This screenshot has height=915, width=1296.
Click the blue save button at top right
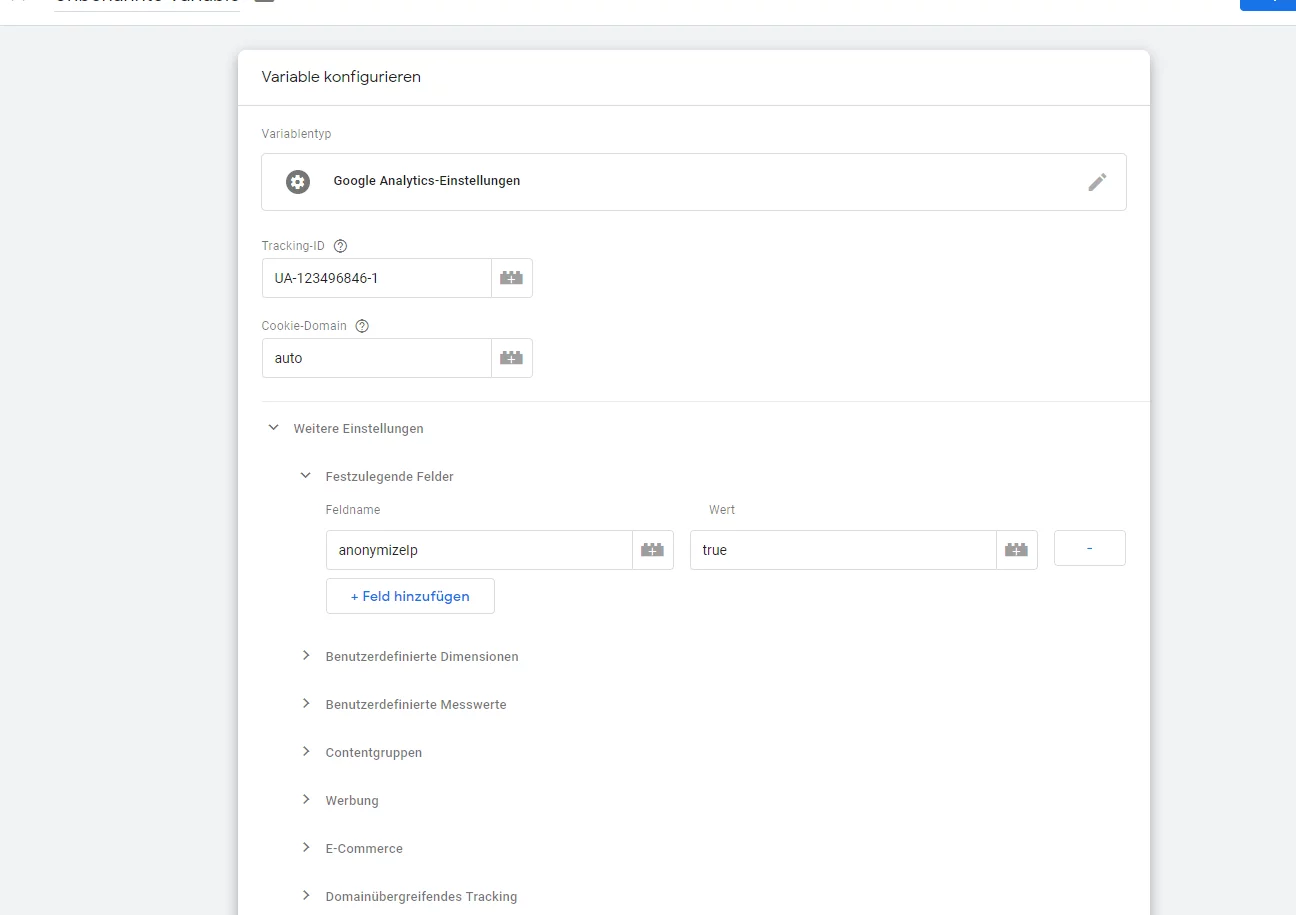pyautogui.click(x=1268, y=4)
